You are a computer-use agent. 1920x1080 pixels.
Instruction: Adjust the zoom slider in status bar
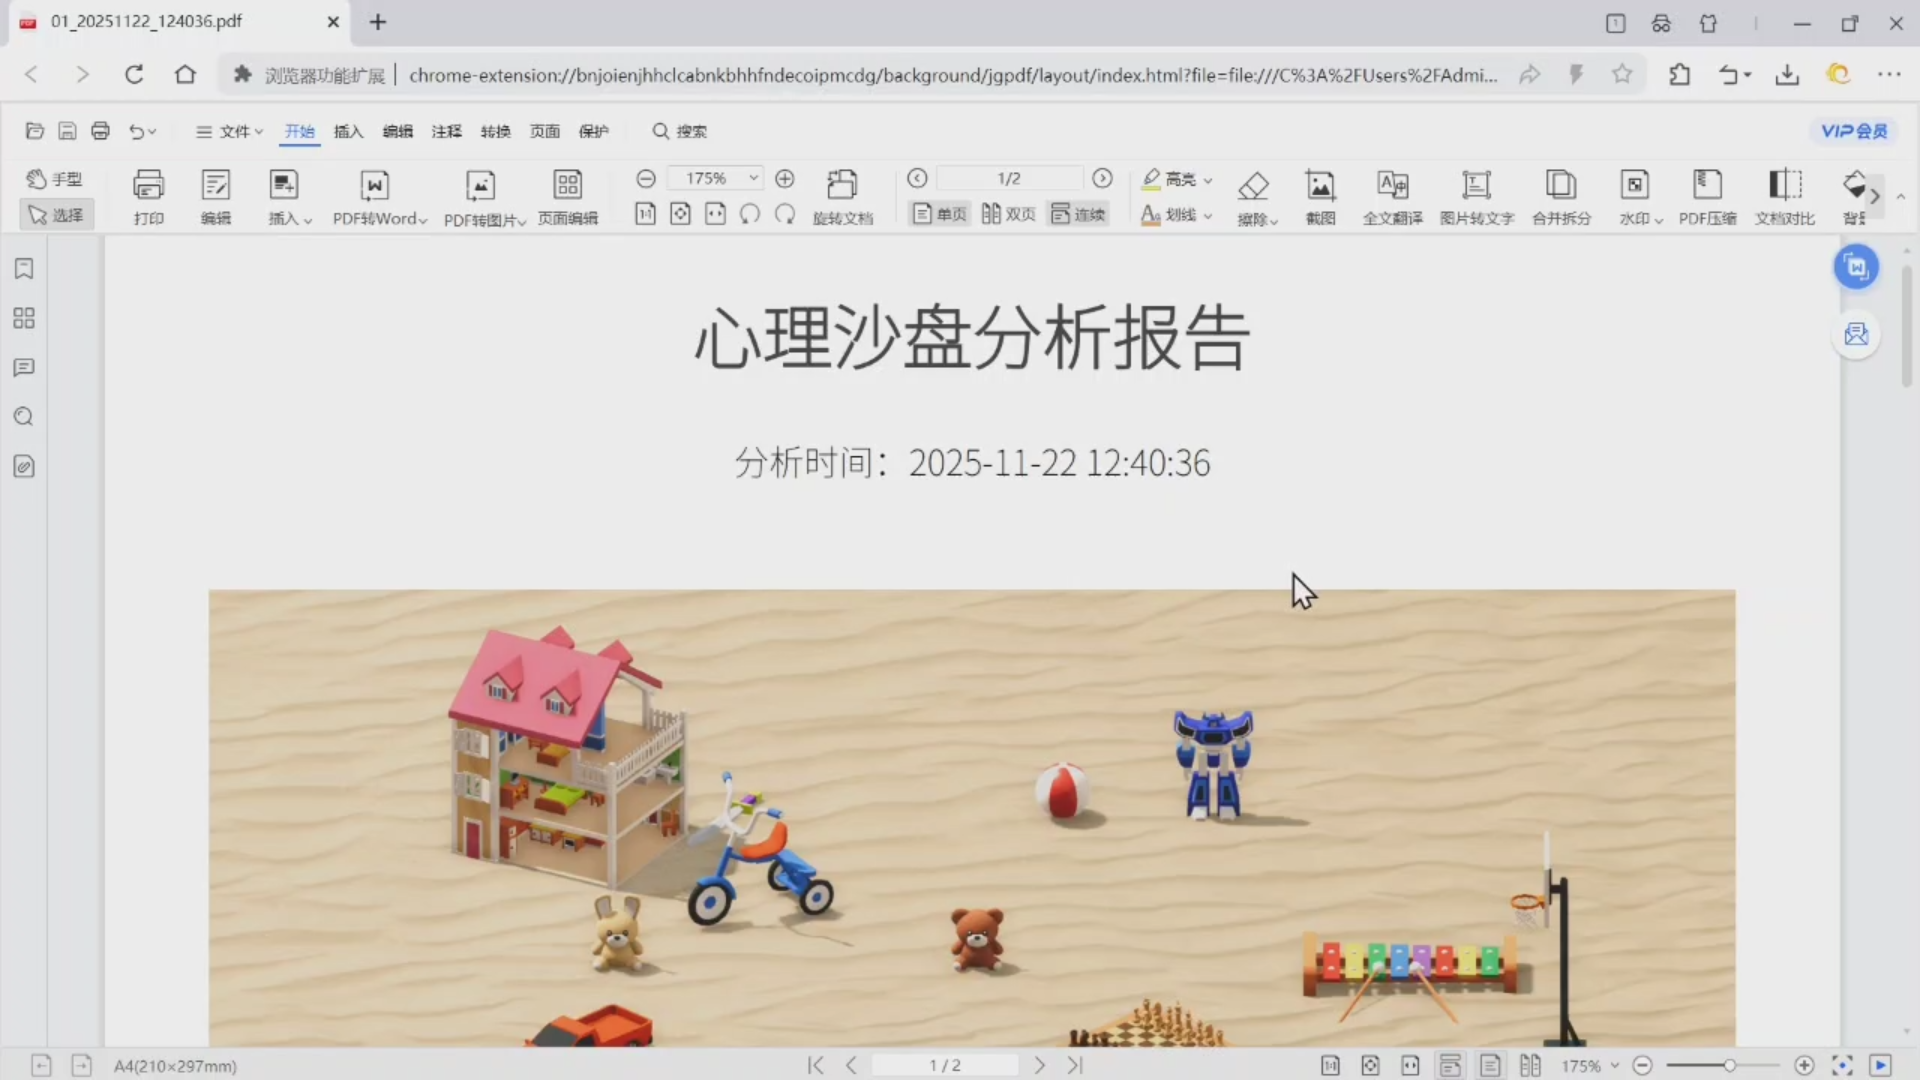[1729, 1066]
